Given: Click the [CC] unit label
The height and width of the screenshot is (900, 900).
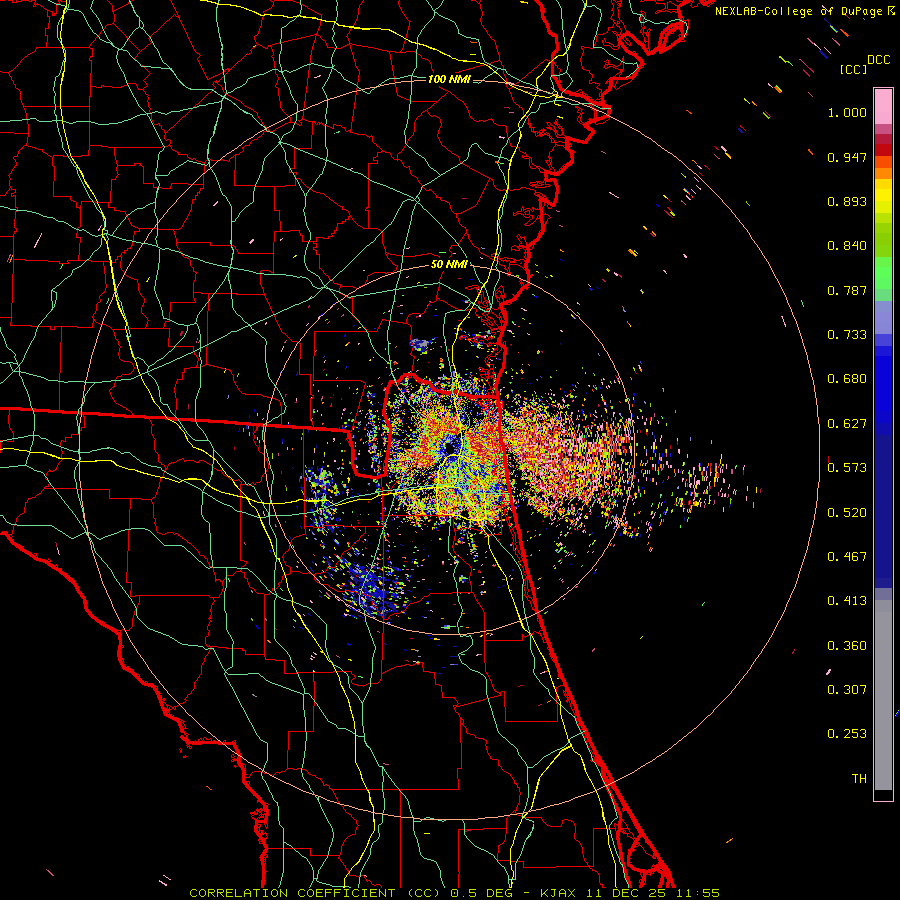Looking at the screenshot, I should click(x=854, y=69).
